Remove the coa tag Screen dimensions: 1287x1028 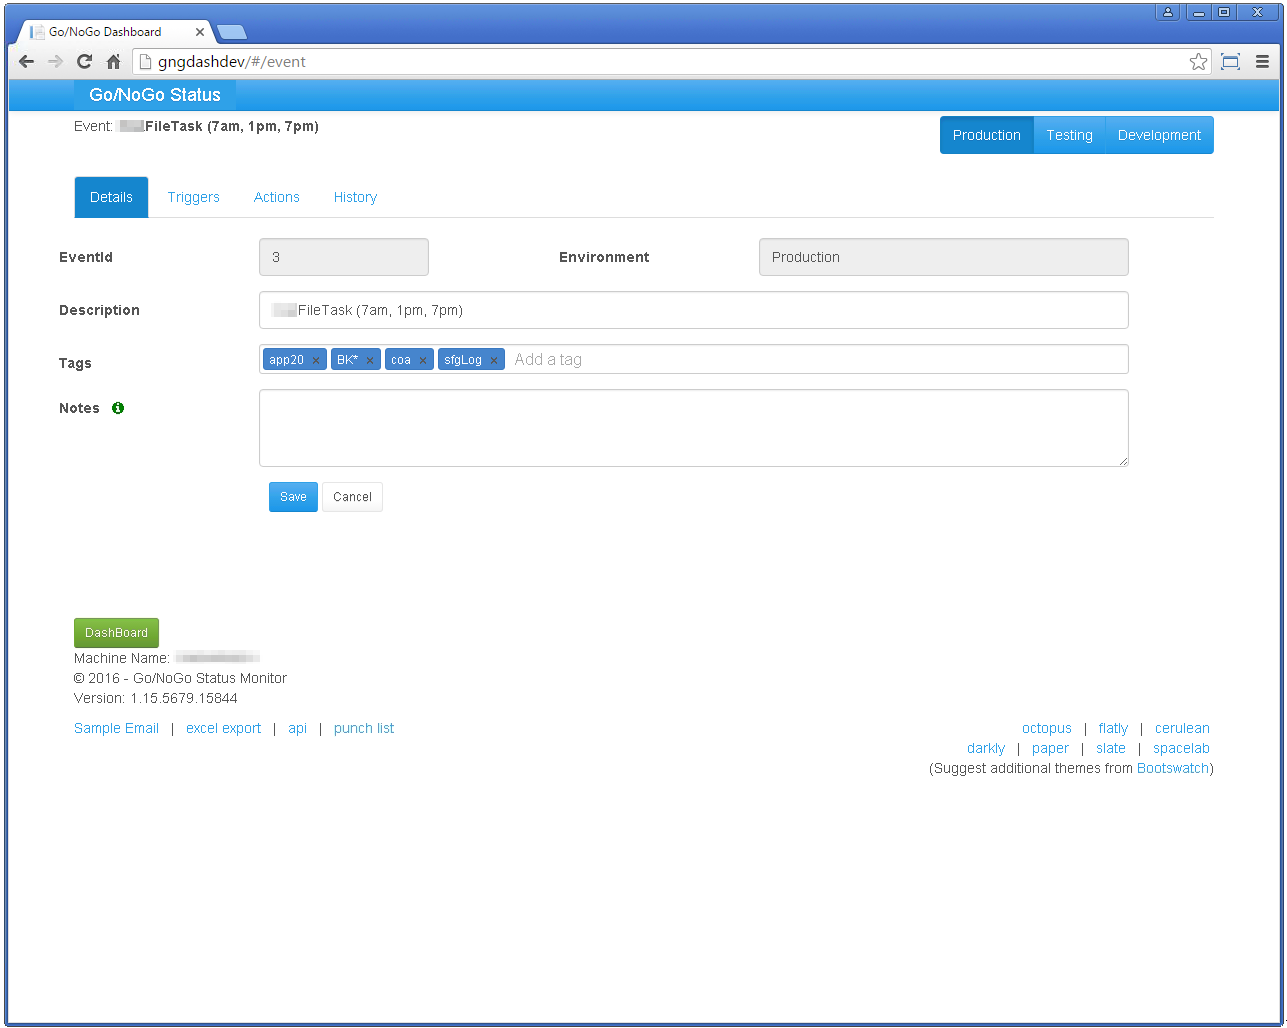click(x=423, y=360)
